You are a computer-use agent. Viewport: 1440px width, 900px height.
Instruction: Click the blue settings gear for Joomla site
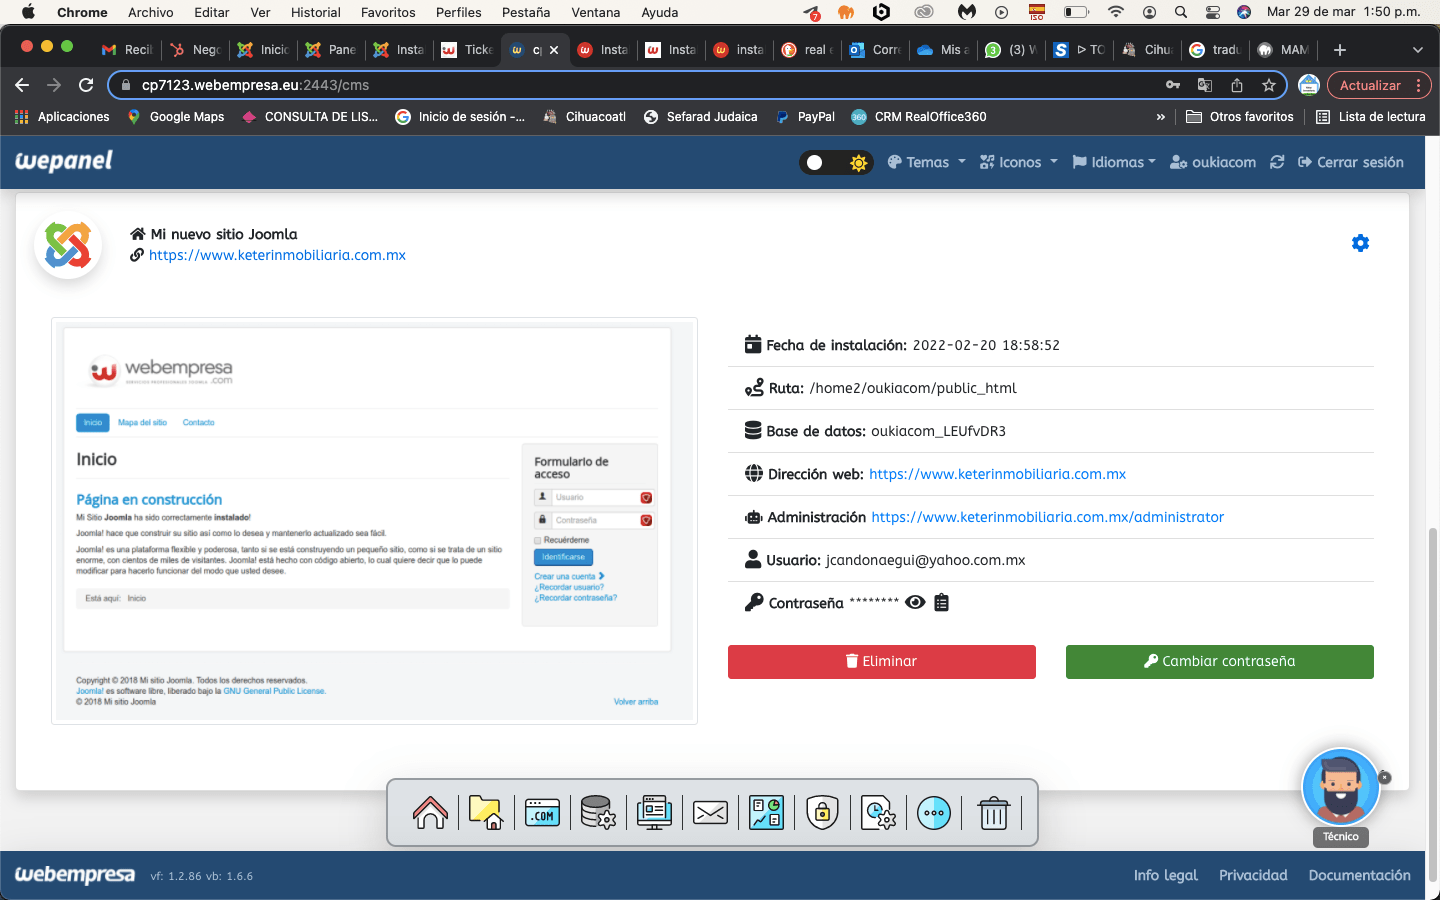point(1360,243)
